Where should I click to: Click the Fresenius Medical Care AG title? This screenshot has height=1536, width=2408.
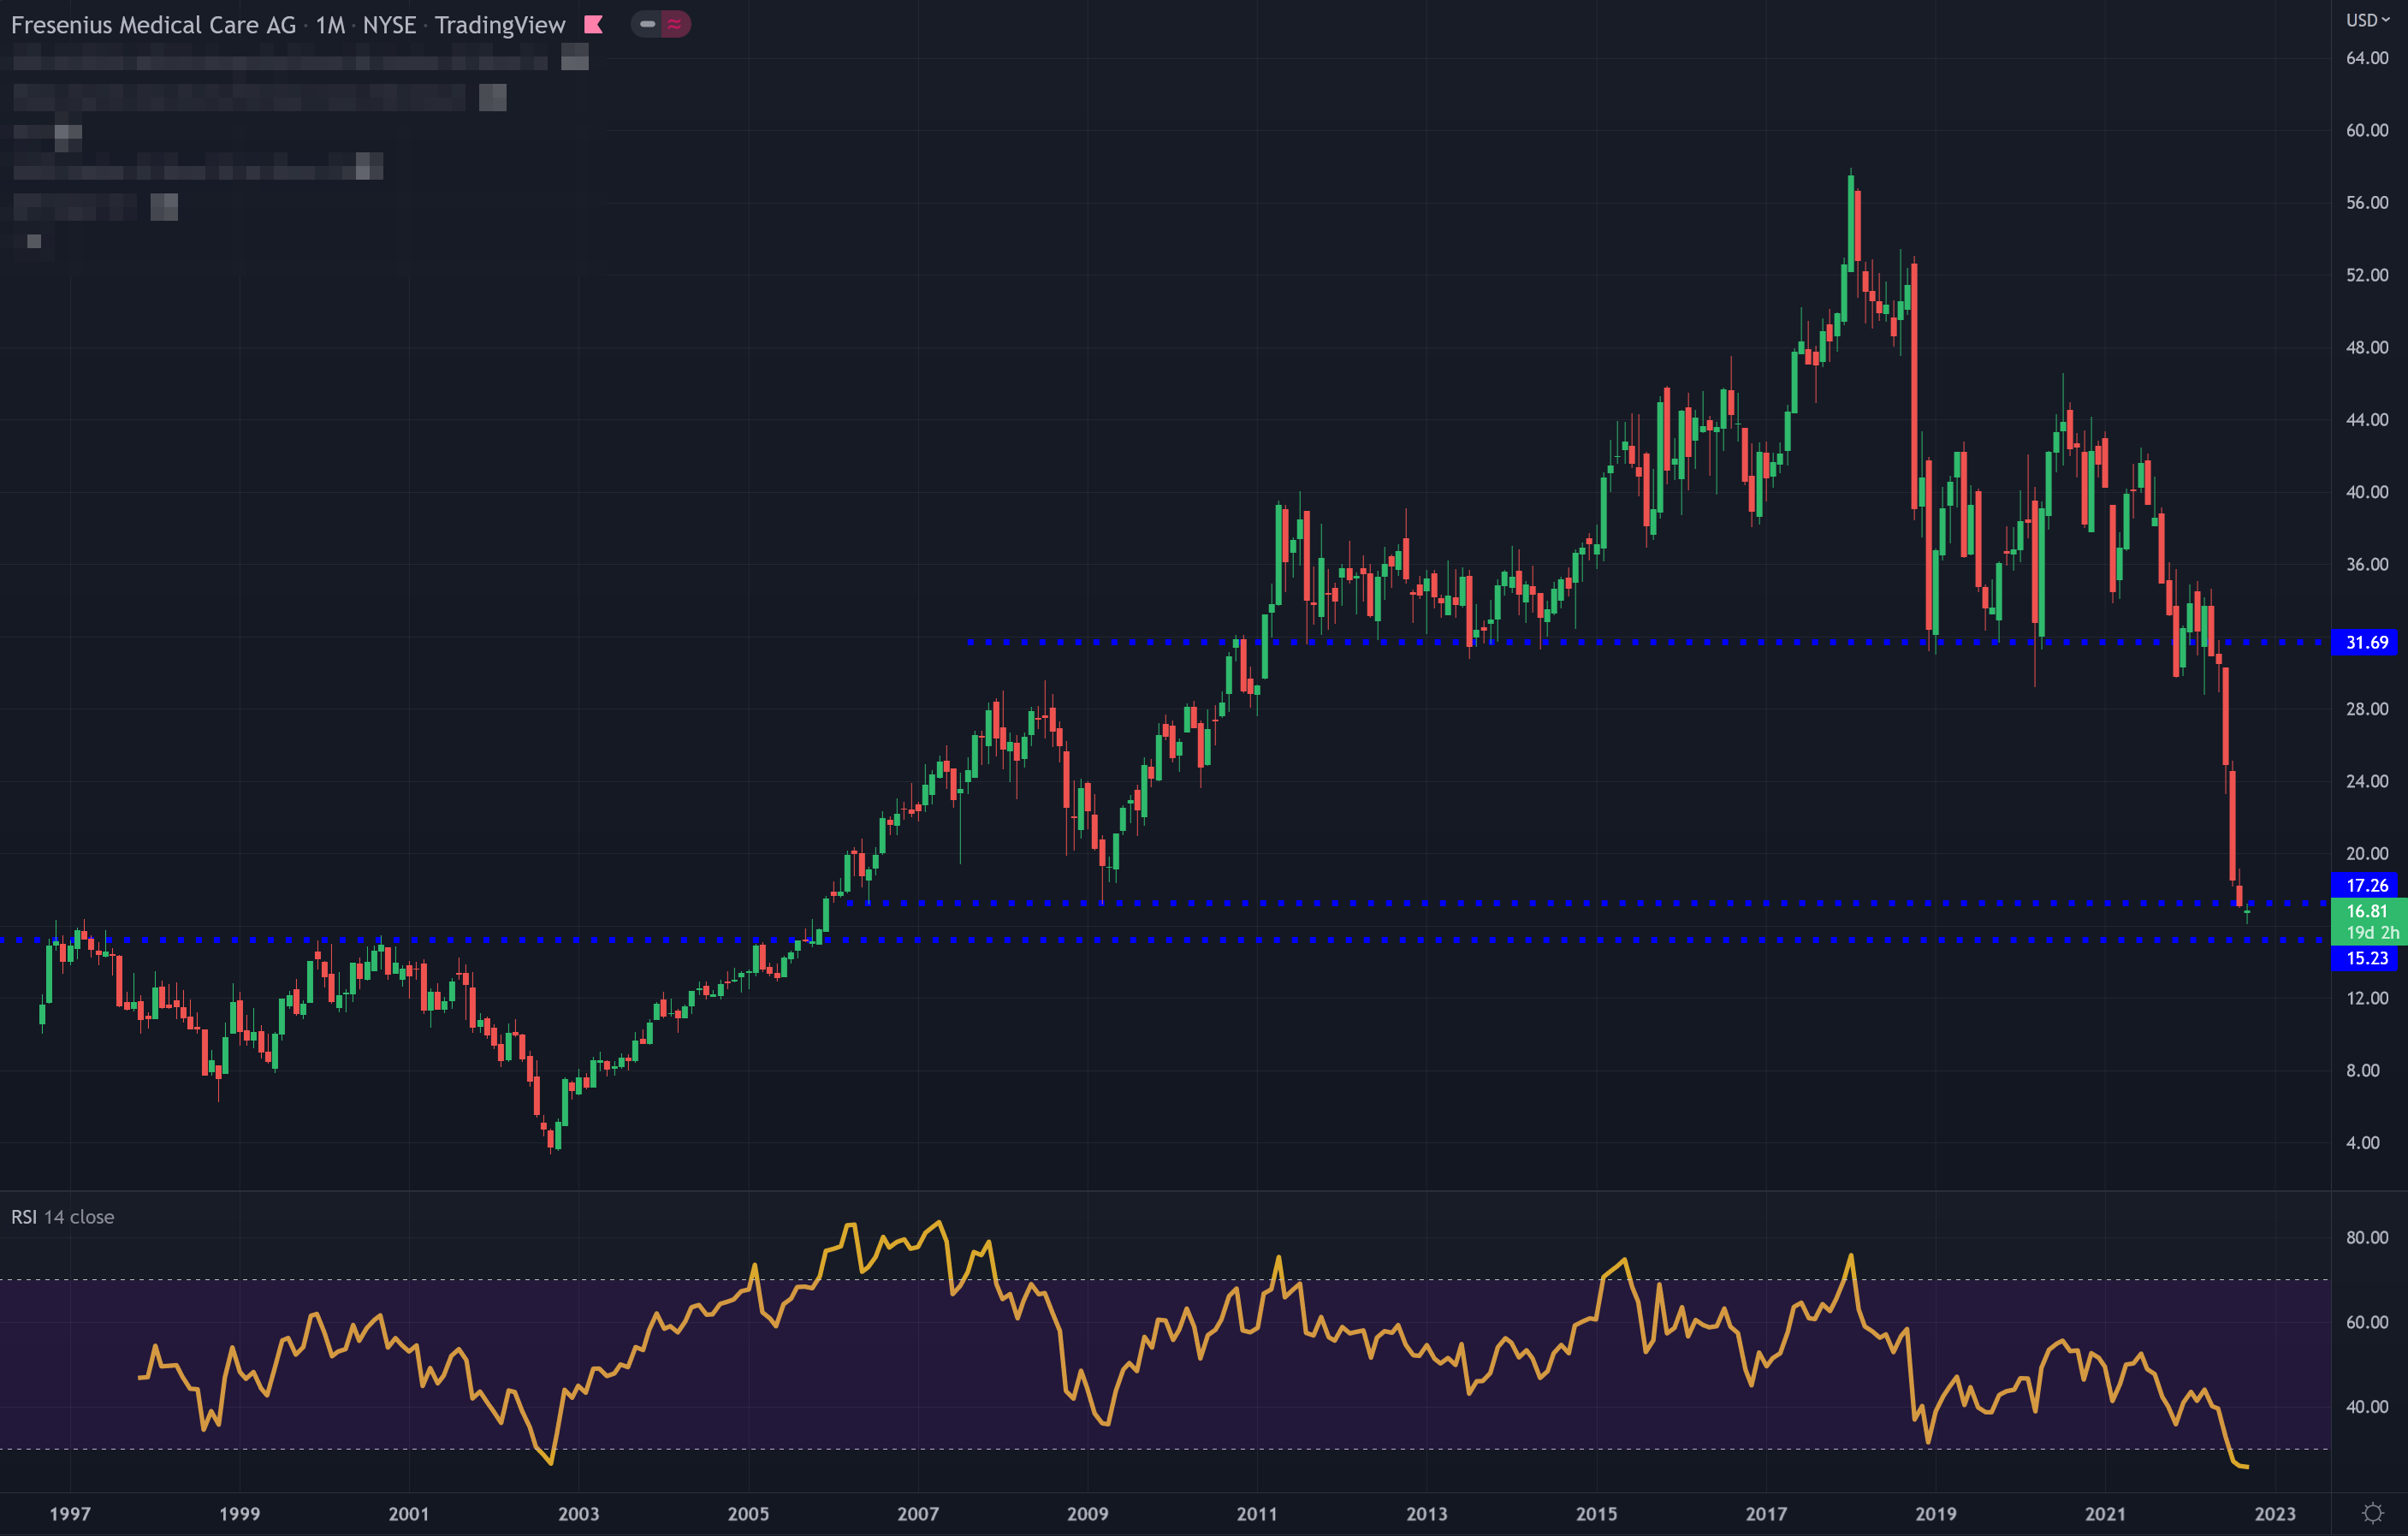click(153, 25)
